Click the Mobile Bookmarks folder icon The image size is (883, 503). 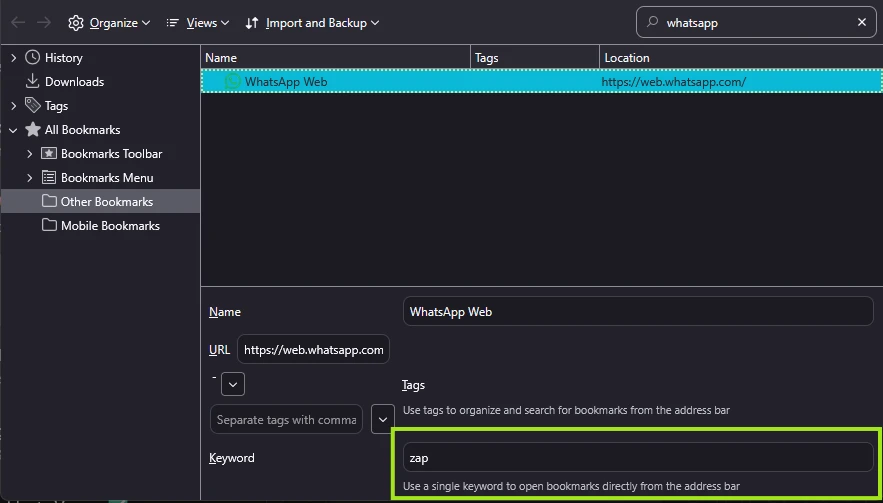[49, 225]
